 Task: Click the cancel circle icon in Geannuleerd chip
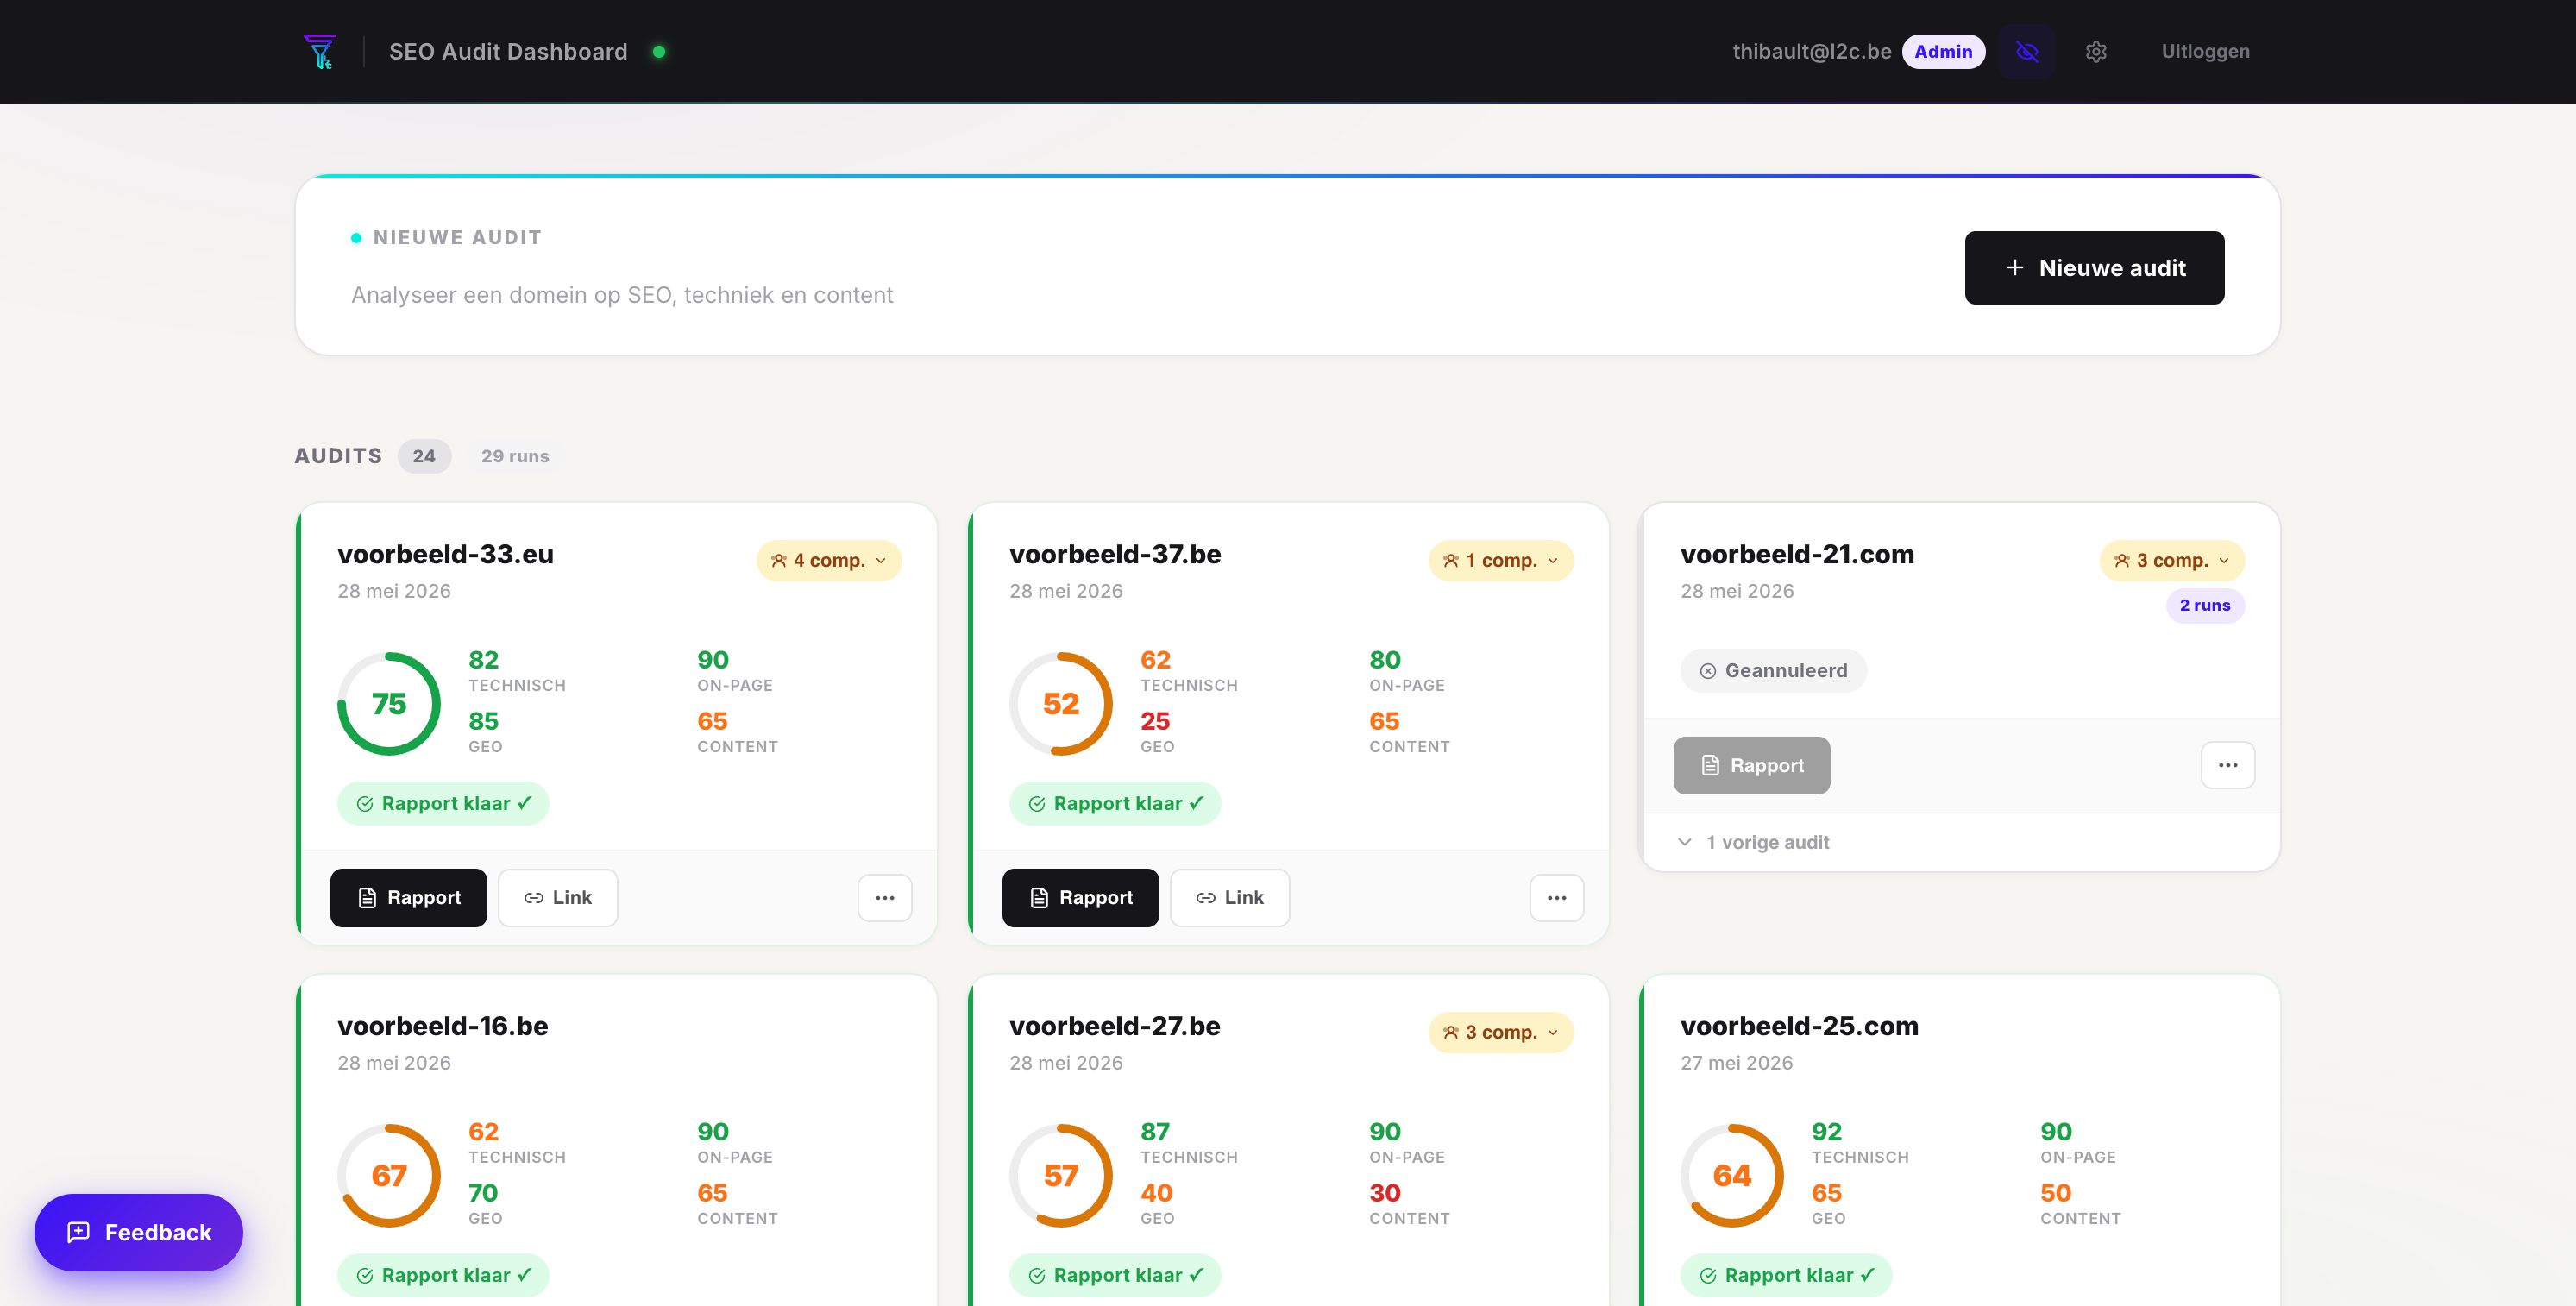[1707, 671]
